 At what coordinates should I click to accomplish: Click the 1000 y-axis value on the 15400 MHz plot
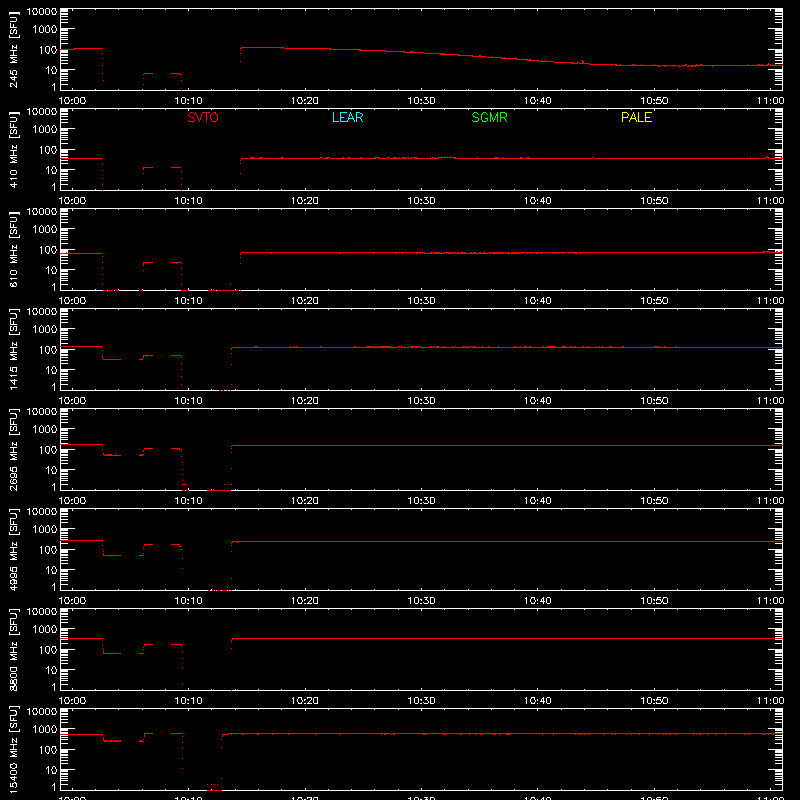pos(45,730)
